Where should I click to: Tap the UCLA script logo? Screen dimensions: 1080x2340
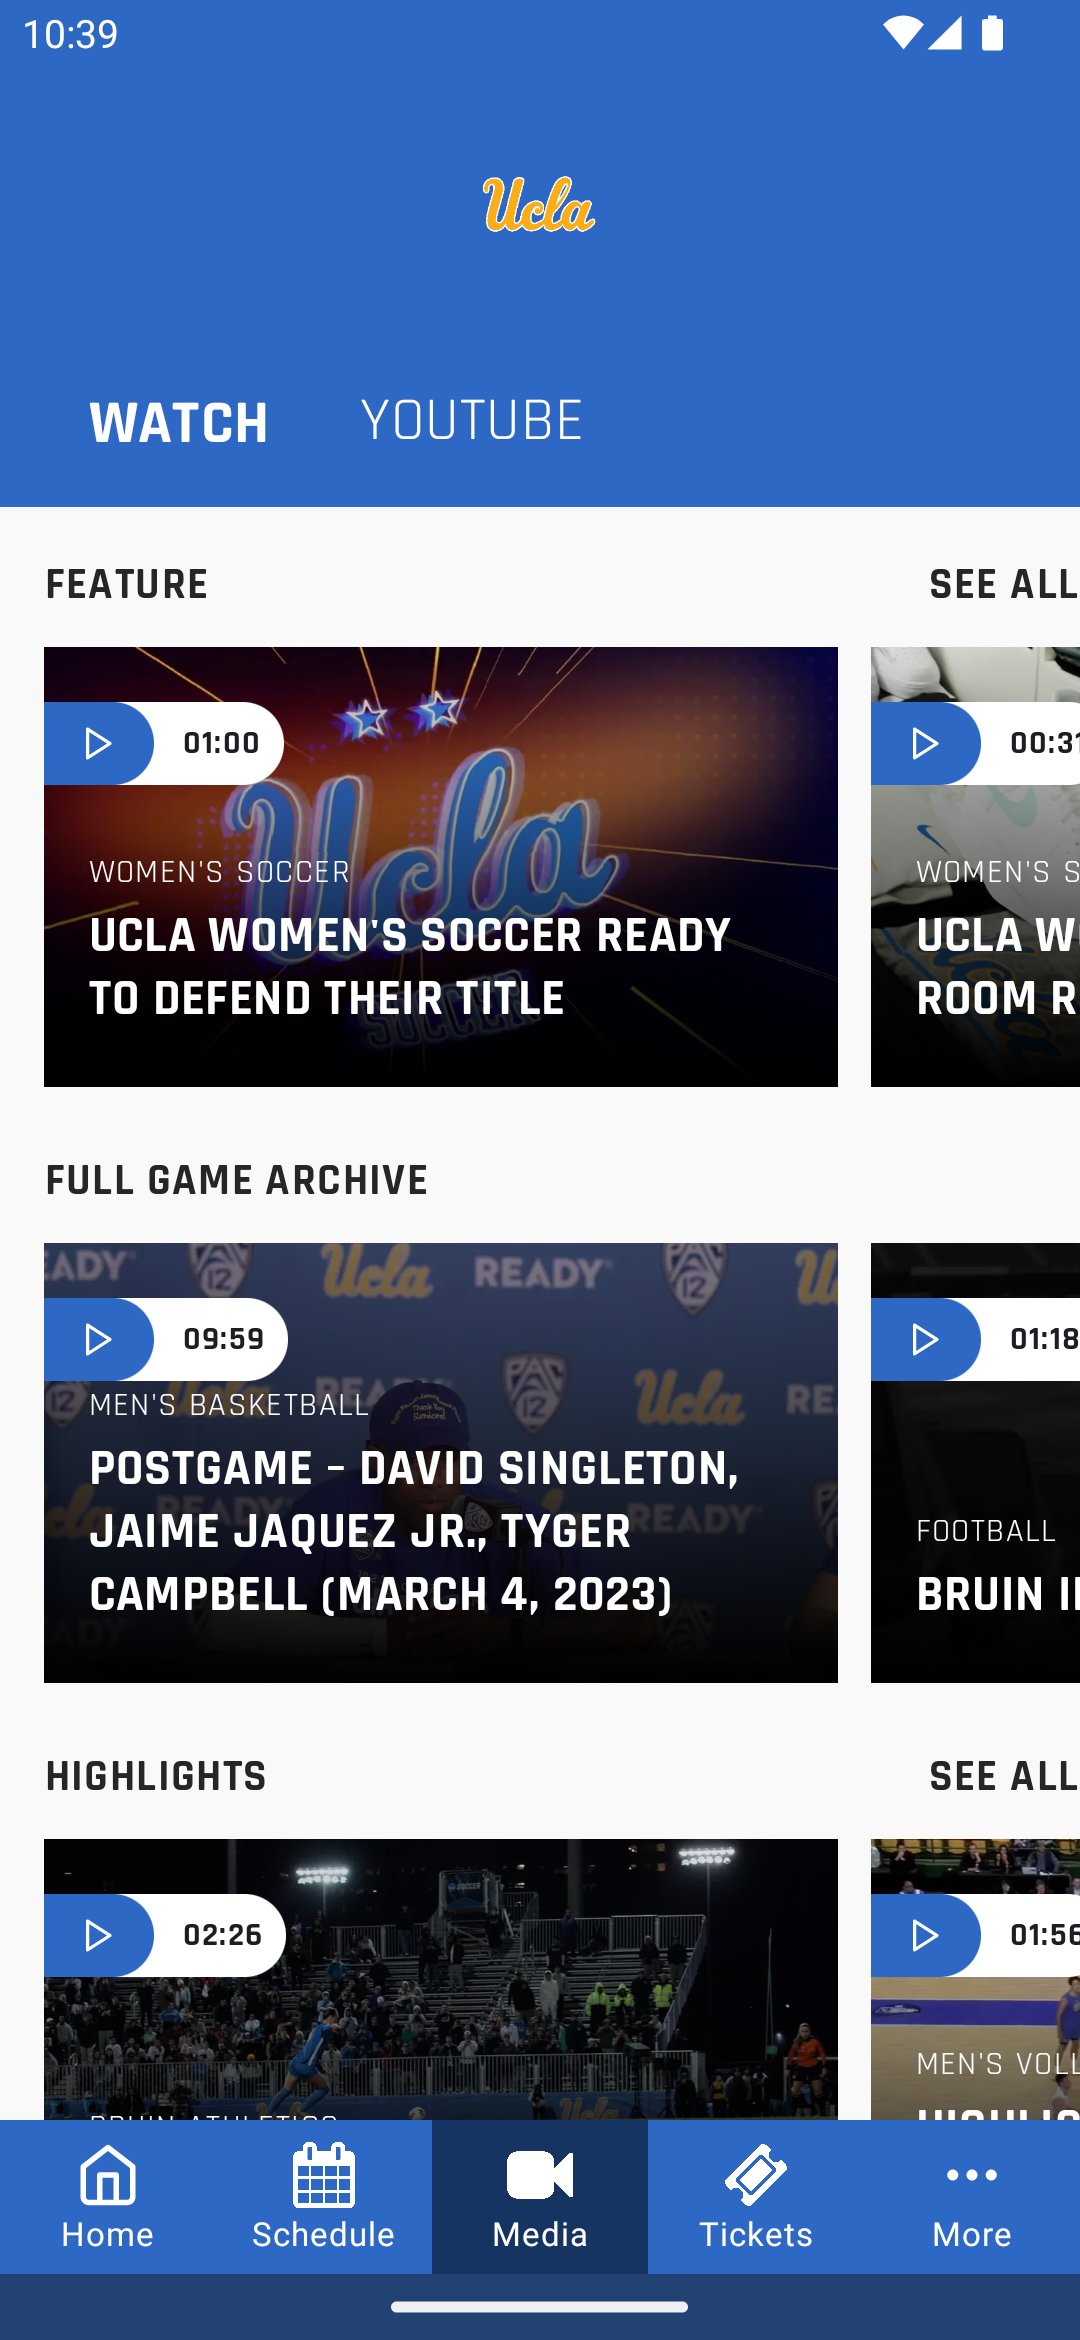539,205
